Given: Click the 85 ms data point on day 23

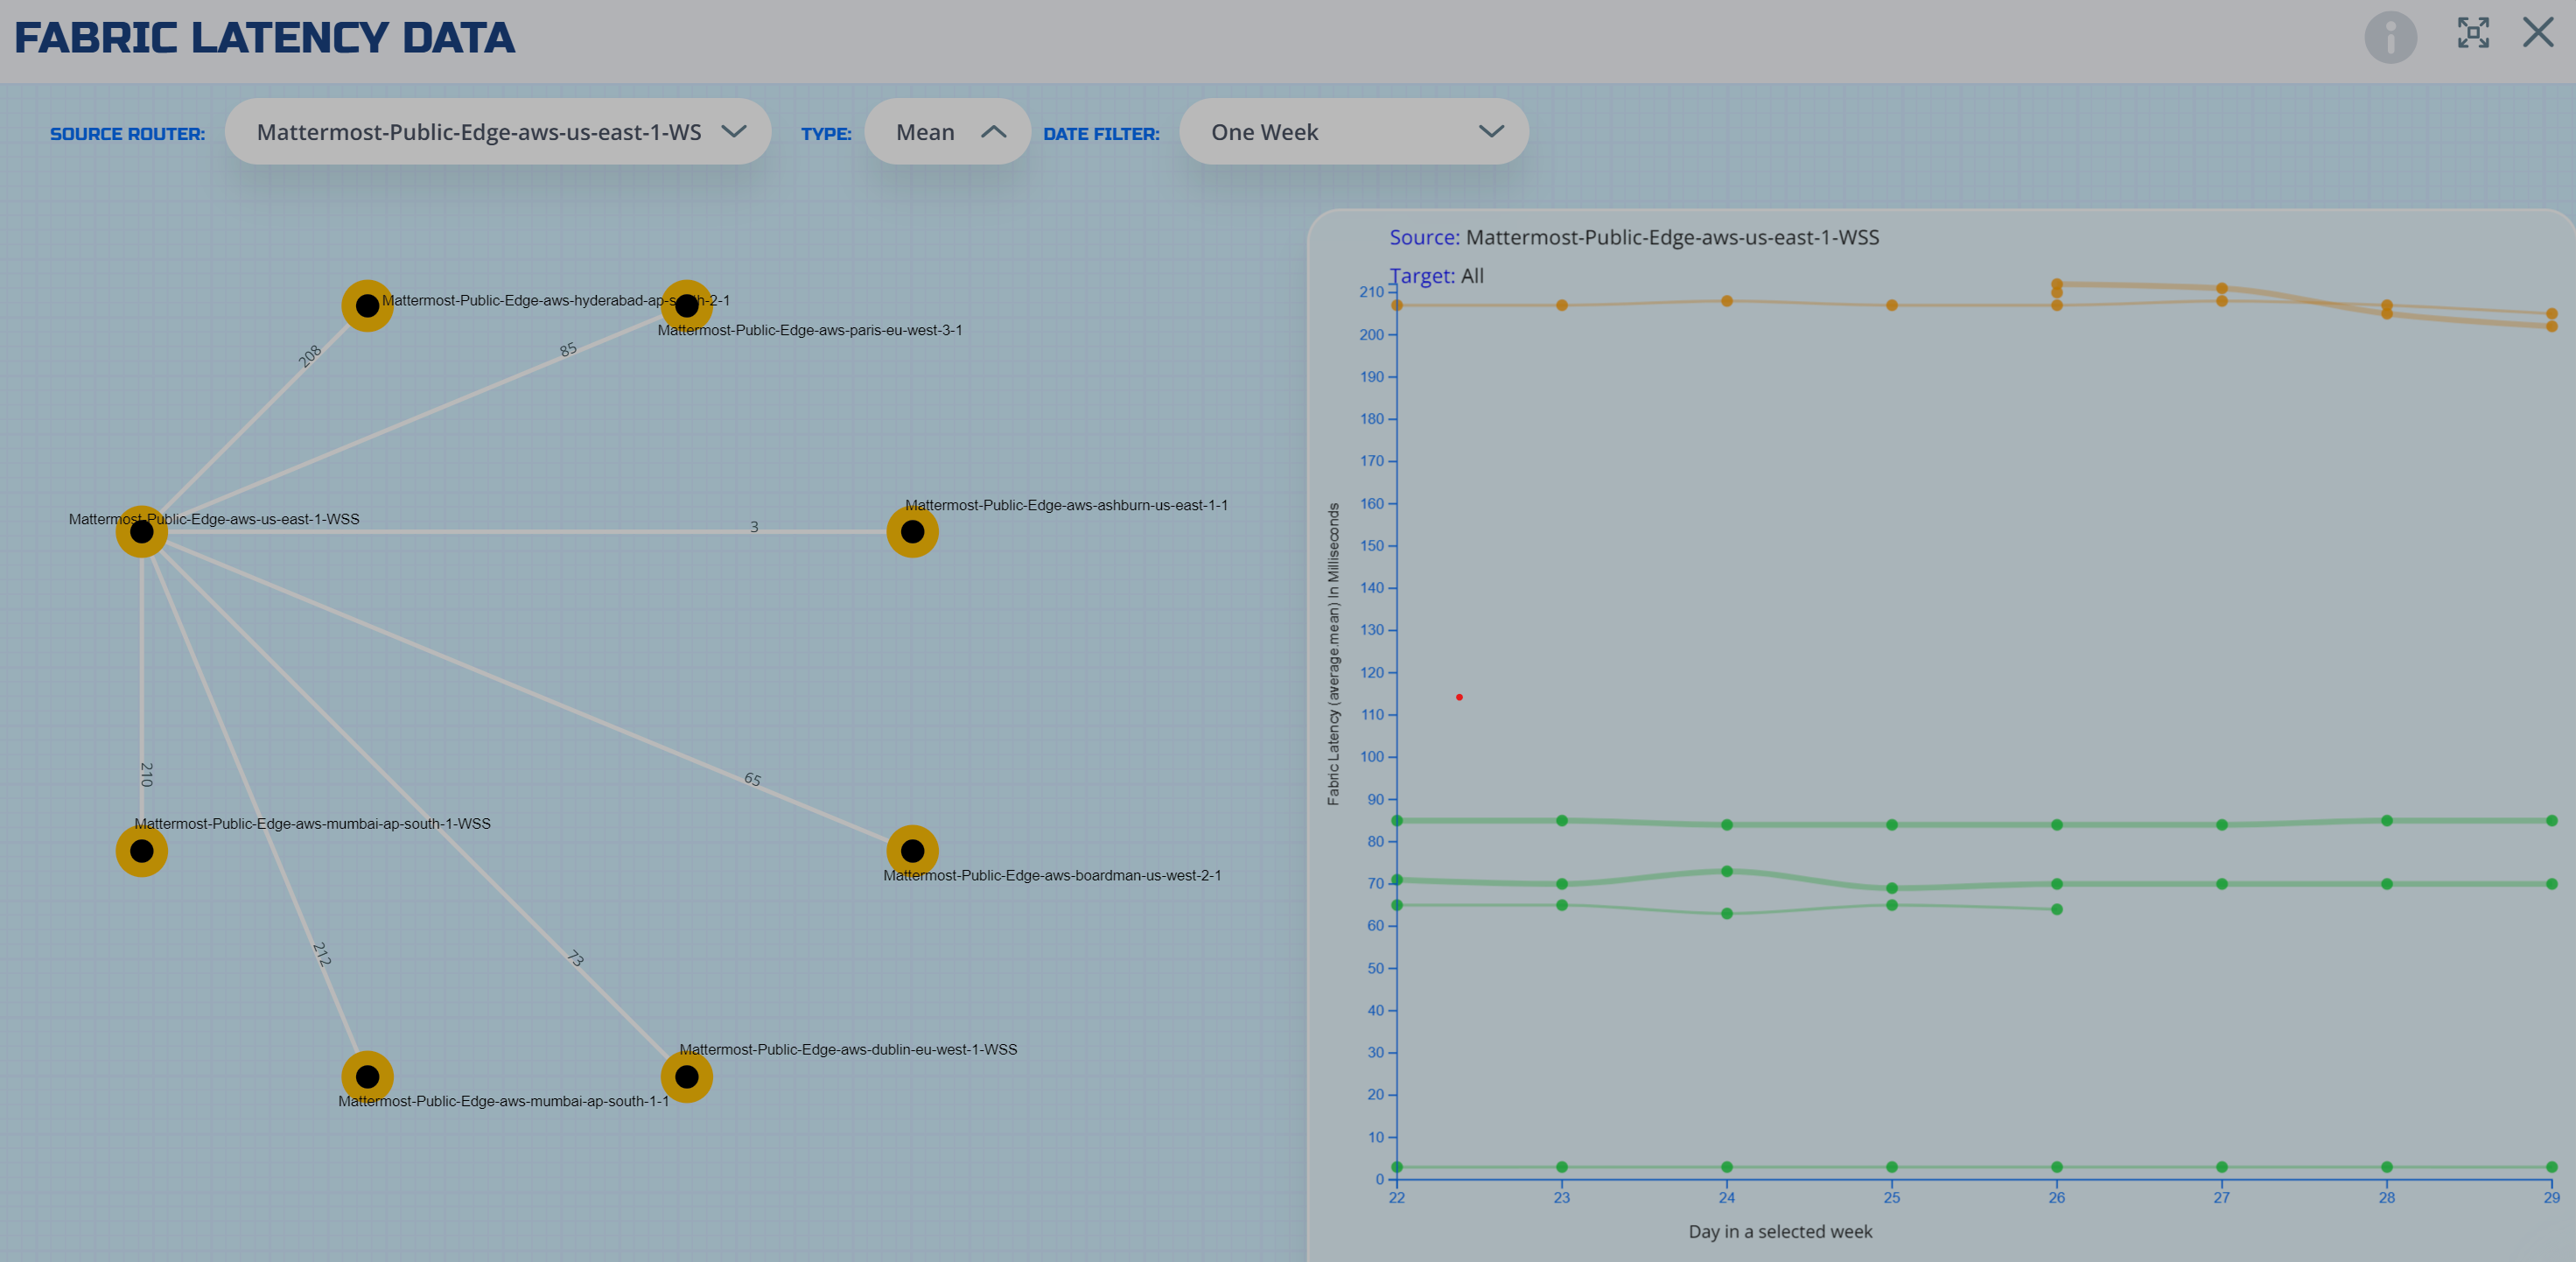Looking at the screenshot, I should pos(1562,820).
